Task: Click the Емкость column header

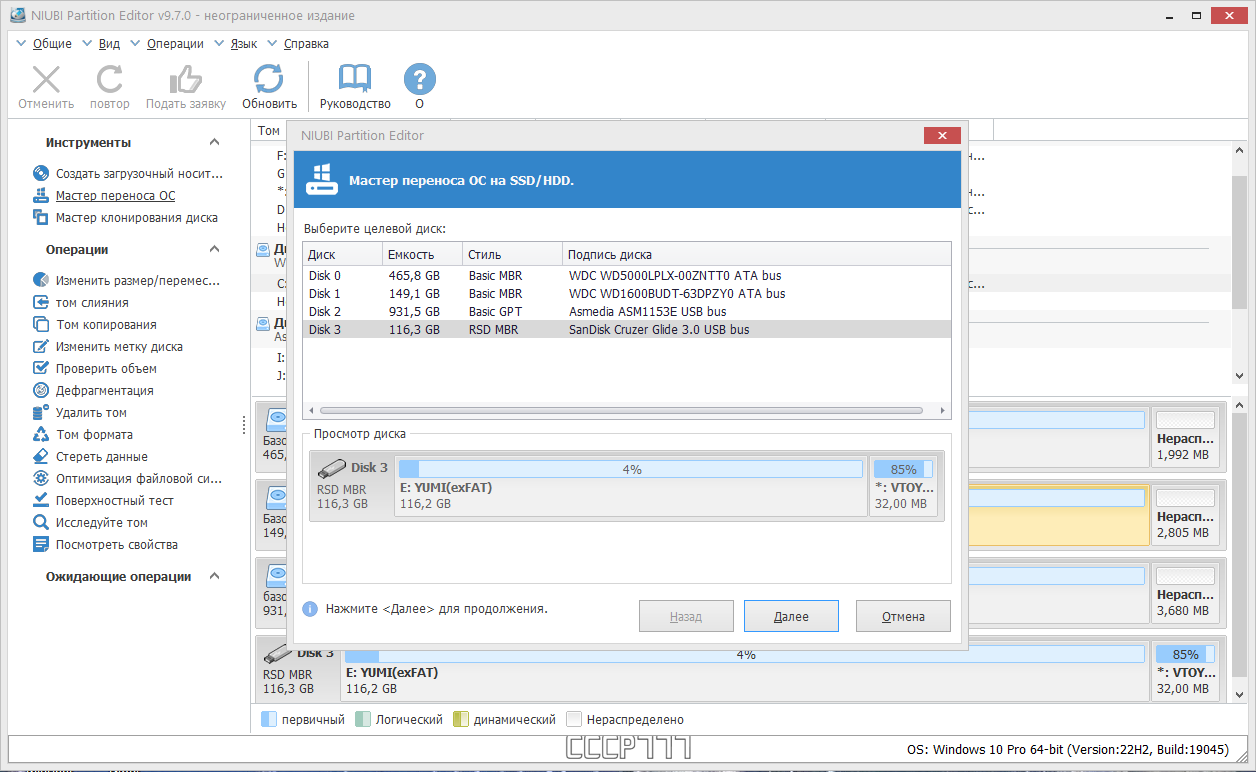Action: point(422,254)
